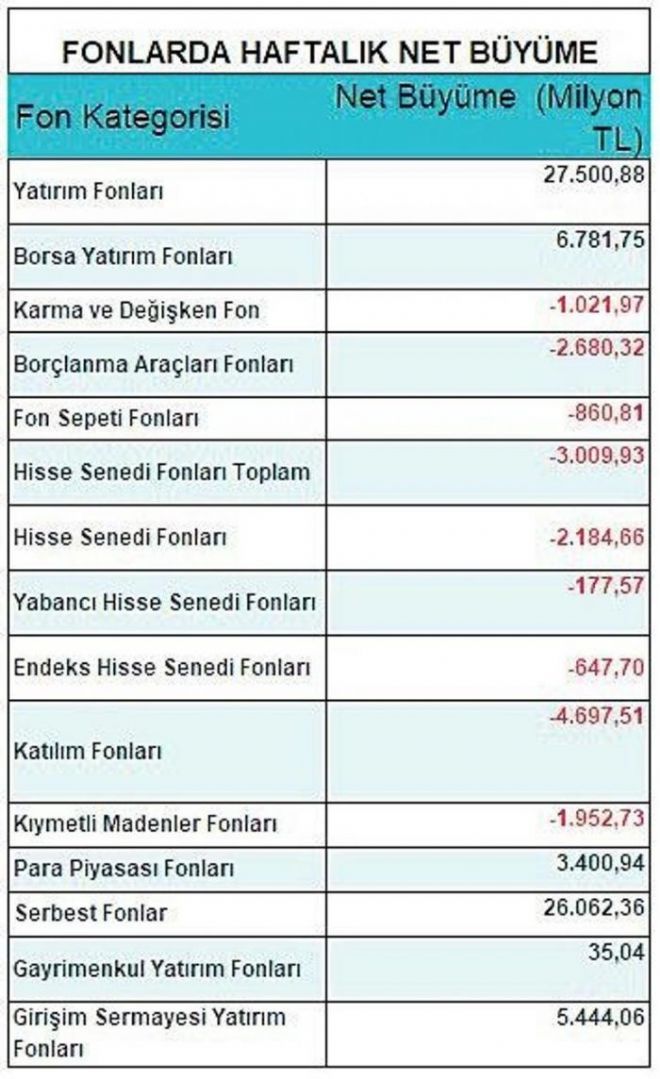The image size is (660, 1079).
Task: Click the Borsa Yatırım Fonları label
Action: [x=123, y=257]
